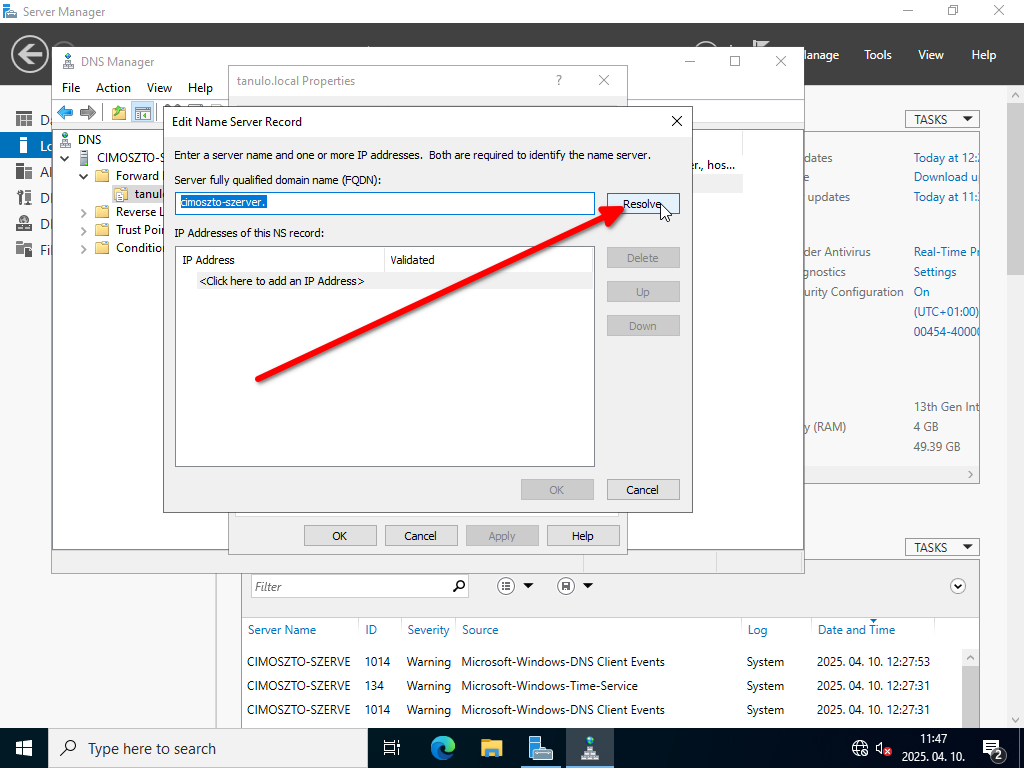
Task: Expand the Trust Points tree node
Action: [x=84, y=230]
